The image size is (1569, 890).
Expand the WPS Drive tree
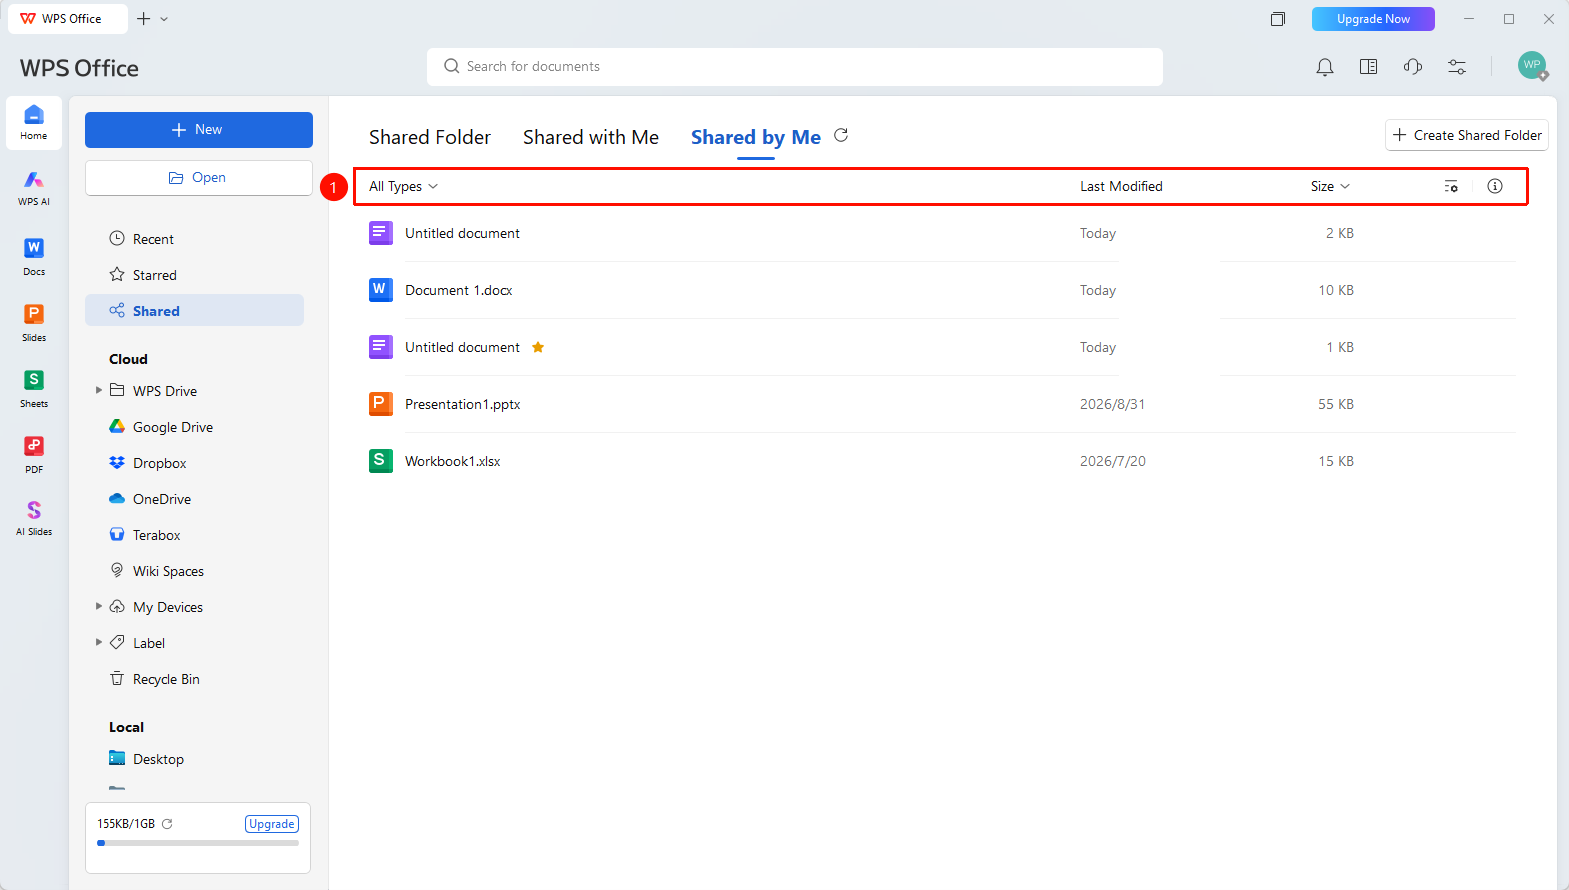(99, 390)
